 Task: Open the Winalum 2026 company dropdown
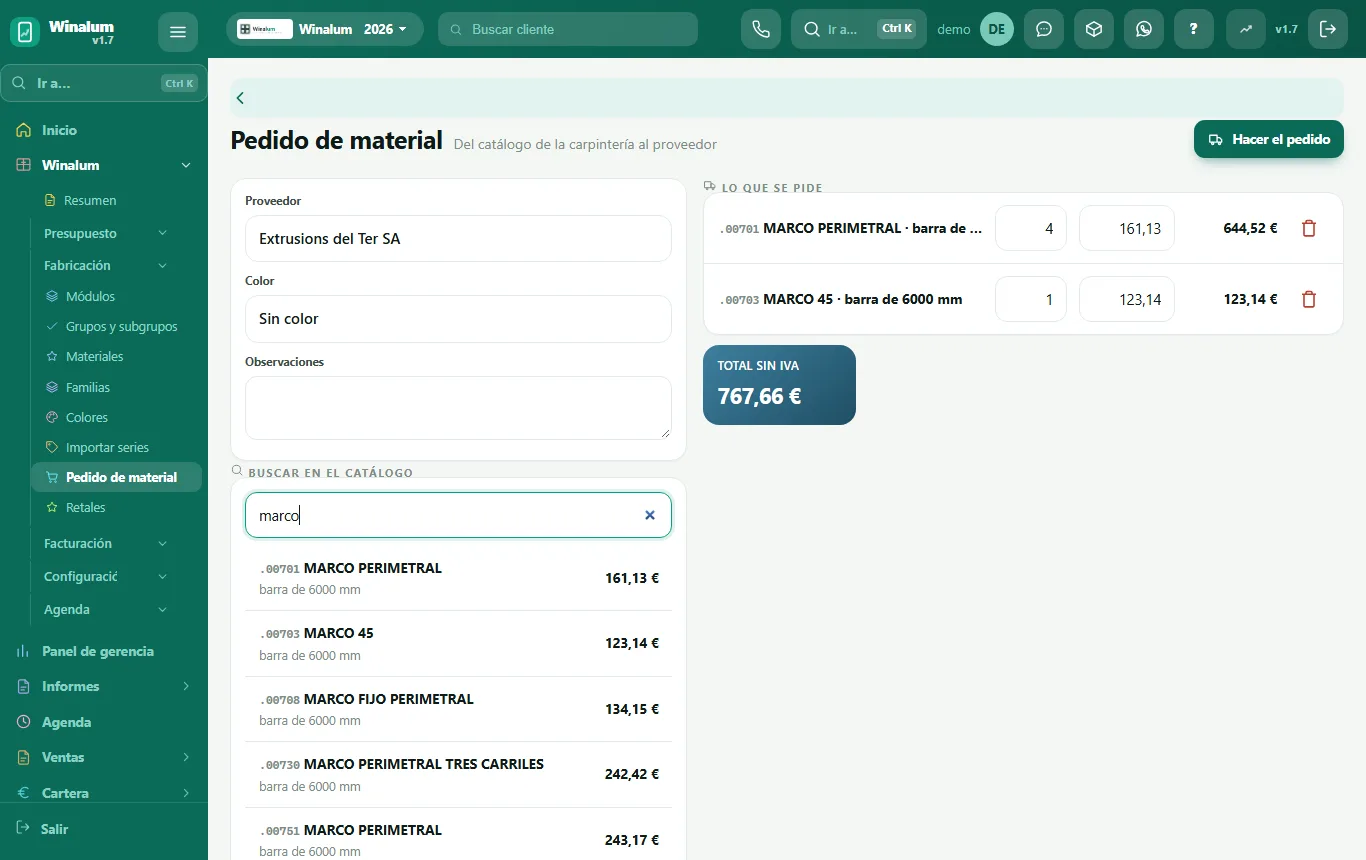pos(325,29)
